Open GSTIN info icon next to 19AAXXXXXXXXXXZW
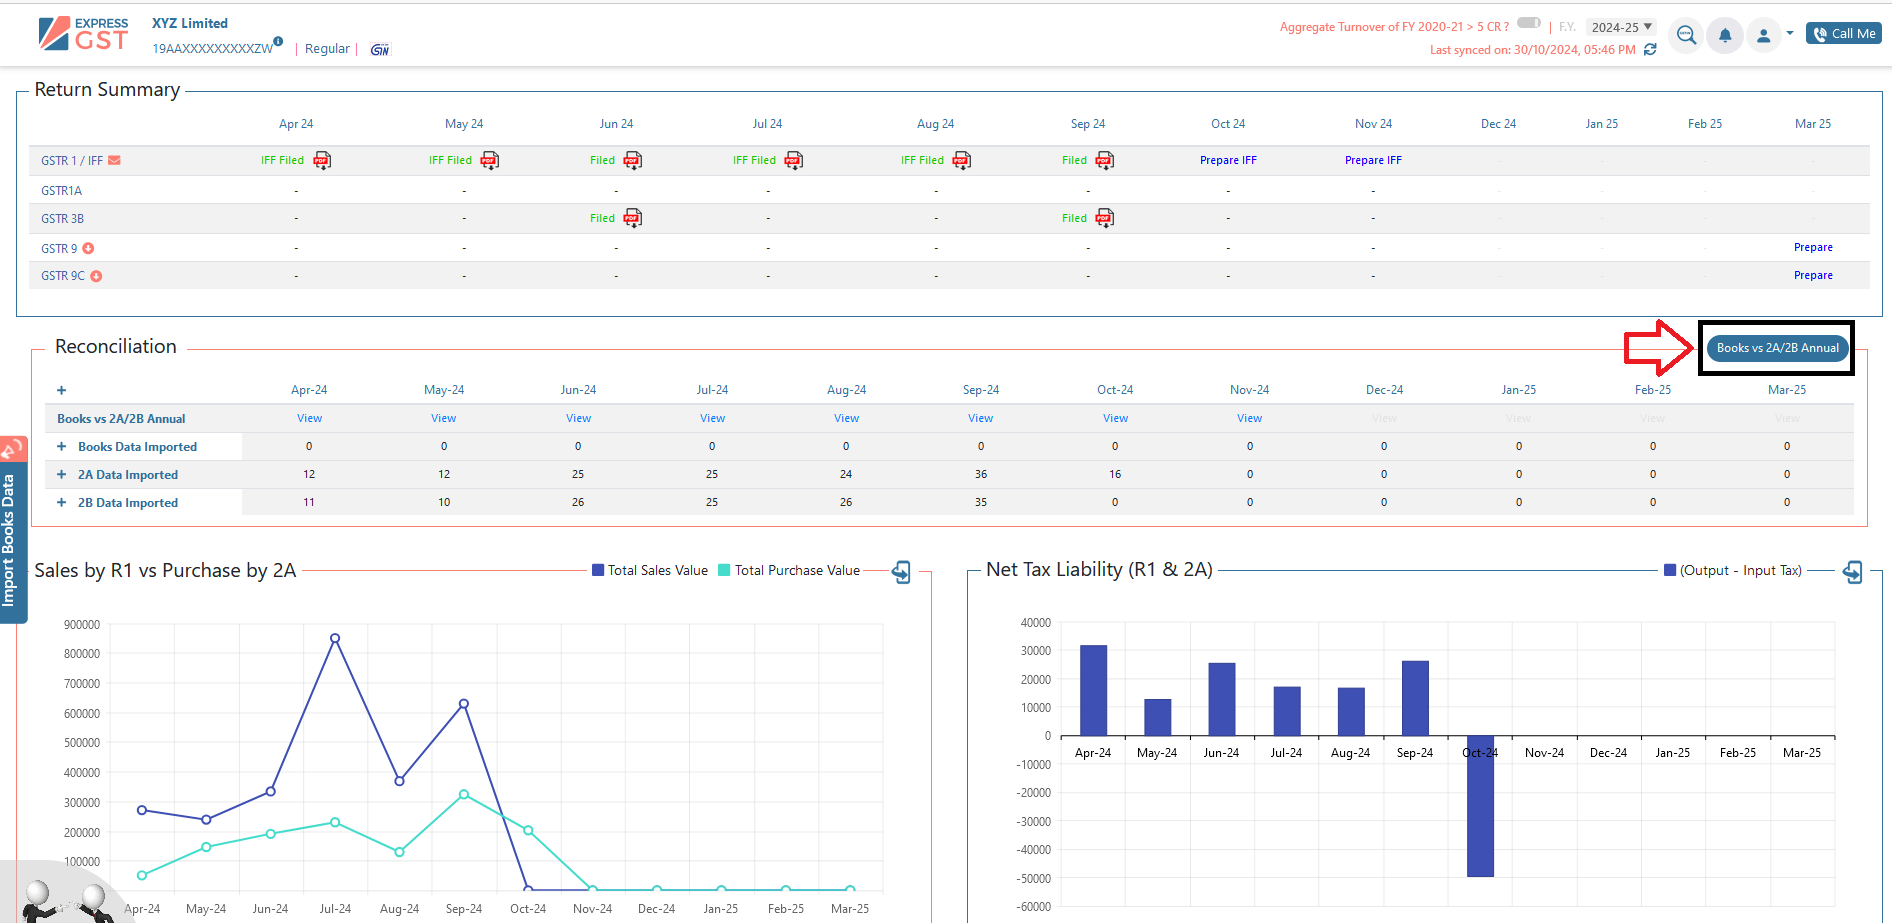This screenshot has height=923, width=1892. [x=278, y=42]
